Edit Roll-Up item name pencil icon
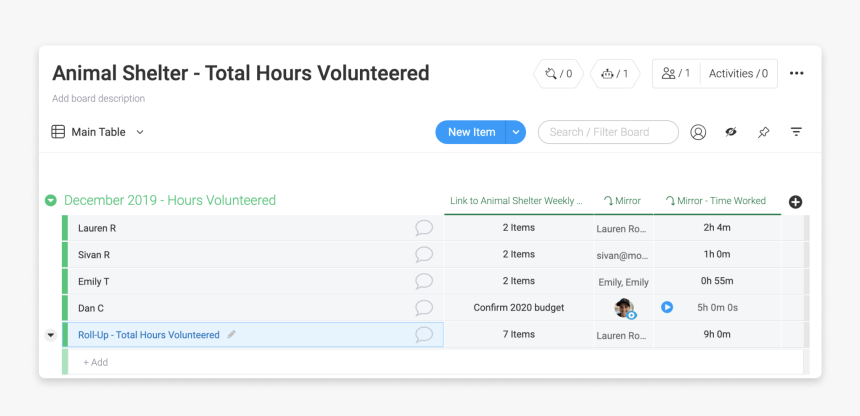860x416 pixels. pyautogui.click(x=232, y=335)
